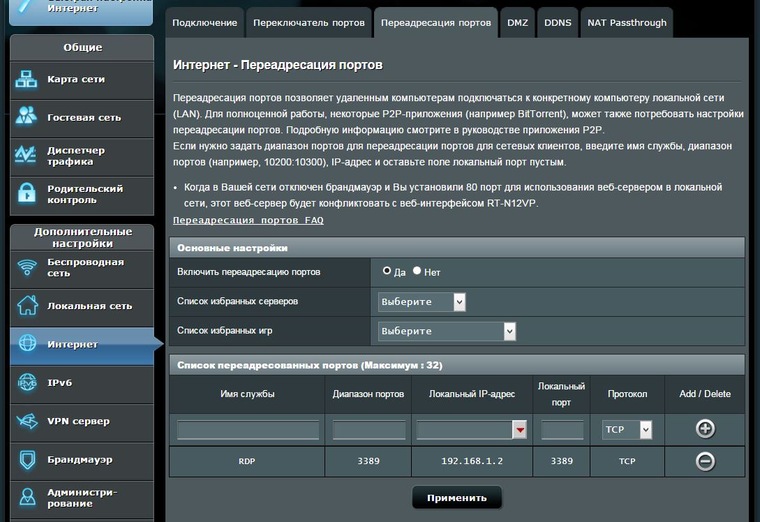Click the service name input field
The image size is (760, 522).
[248, 430]
